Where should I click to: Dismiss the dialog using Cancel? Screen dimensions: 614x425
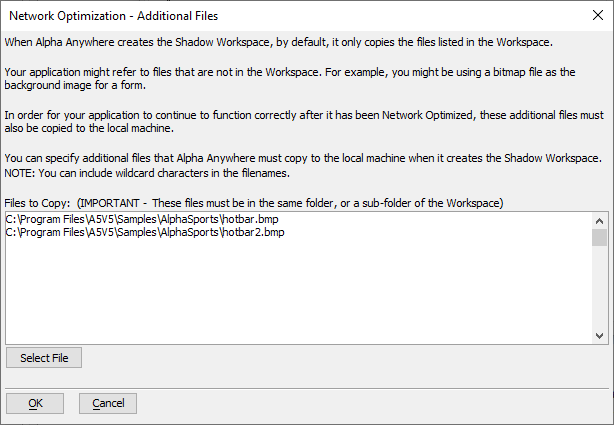click(x=108, y=403)
